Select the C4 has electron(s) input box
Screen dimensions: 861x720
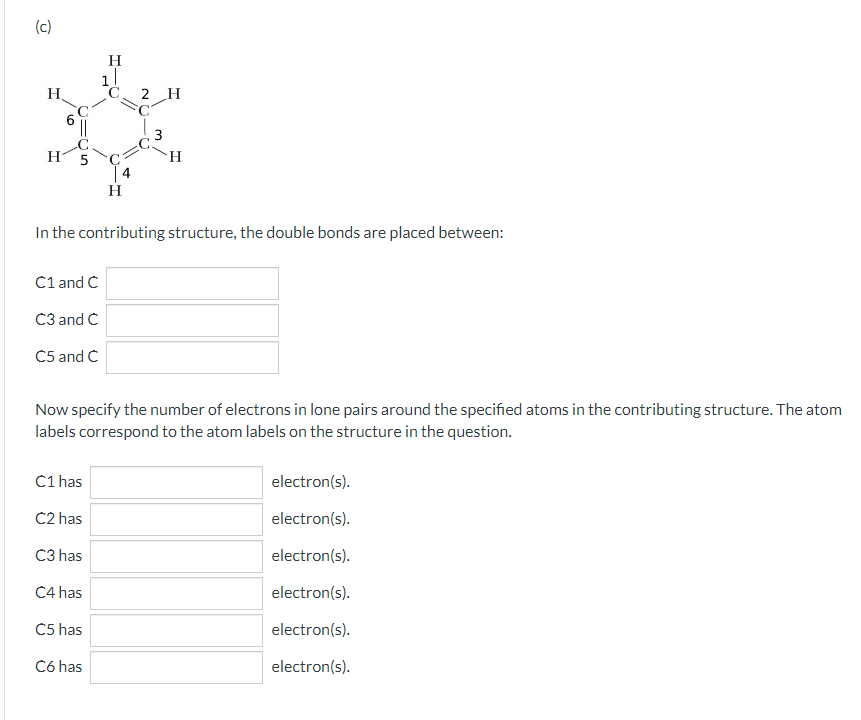[176, 592]
